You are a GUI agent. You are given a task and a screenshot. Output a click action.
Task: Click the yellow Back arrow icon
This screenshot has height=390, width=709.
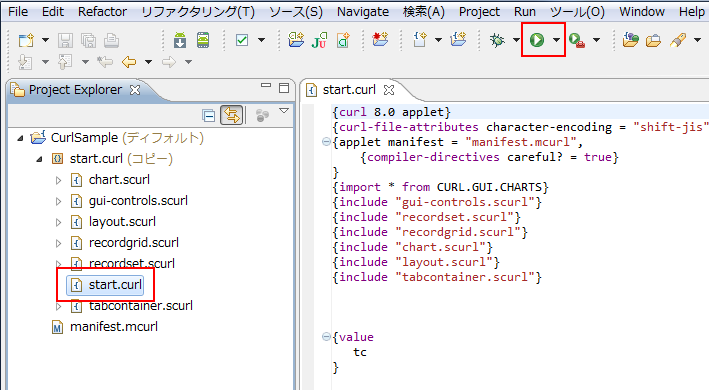[129, 62]
